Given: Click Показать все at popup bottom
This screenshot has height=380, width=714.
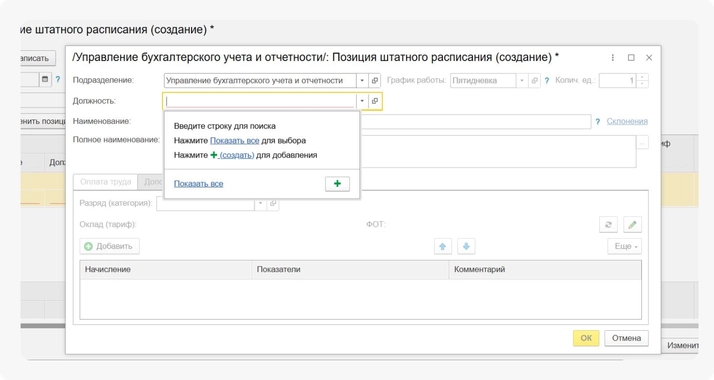Looking at the screenshot, I should 199,184.
